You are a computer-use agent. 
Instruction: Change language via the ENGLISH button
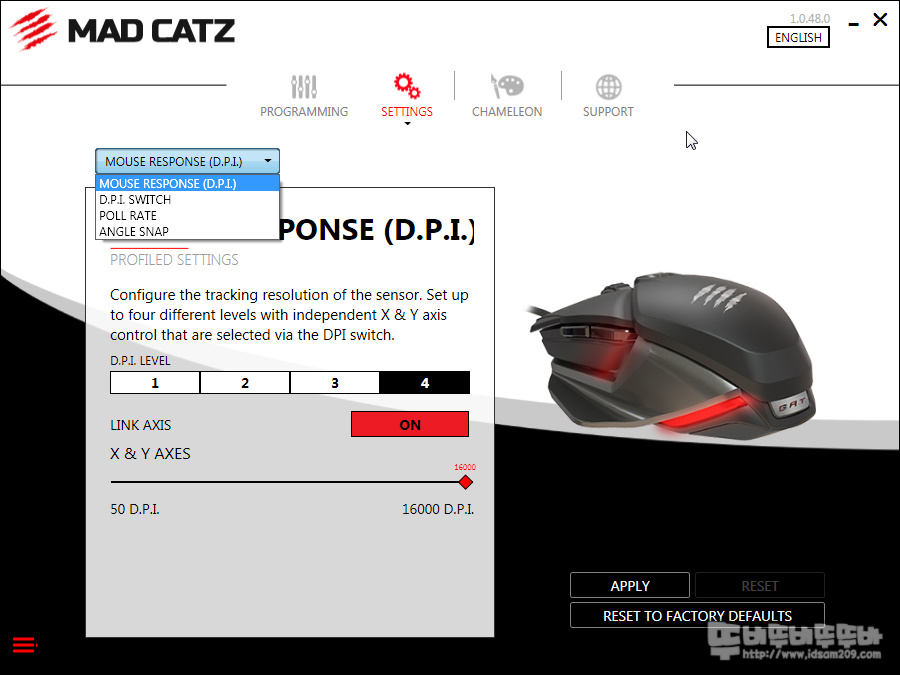click(x=798, y=37)
